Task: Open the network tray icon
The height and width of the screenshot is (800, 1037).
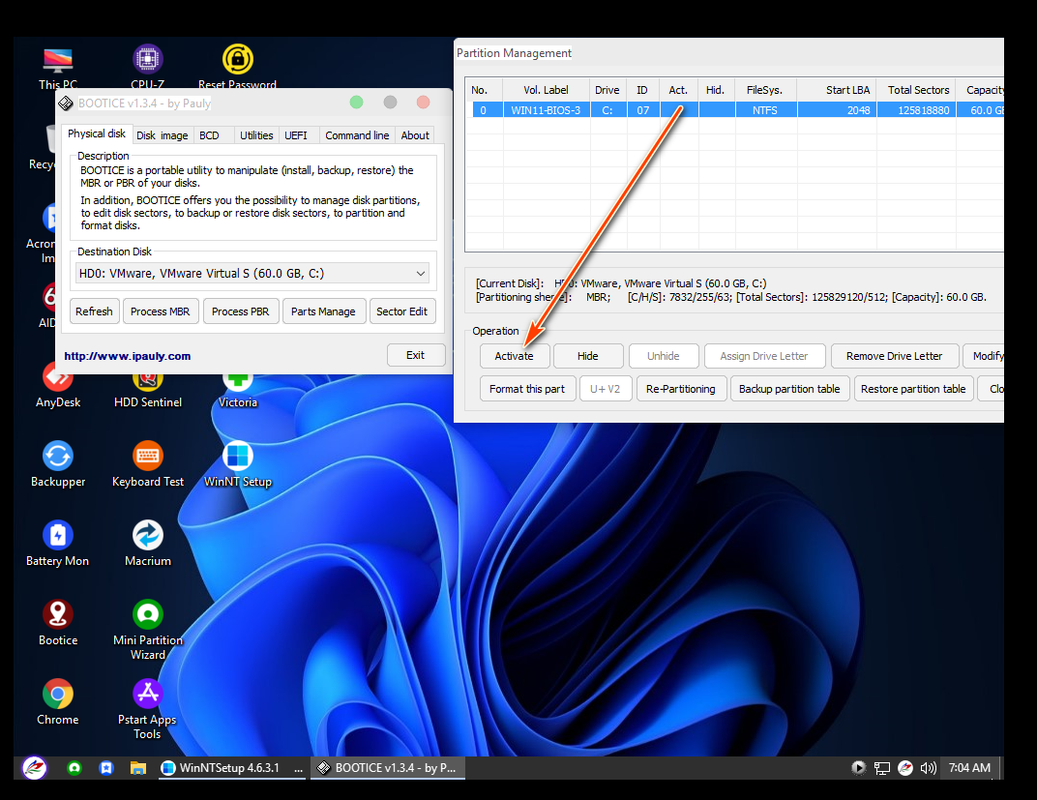Action: [882, 768]
